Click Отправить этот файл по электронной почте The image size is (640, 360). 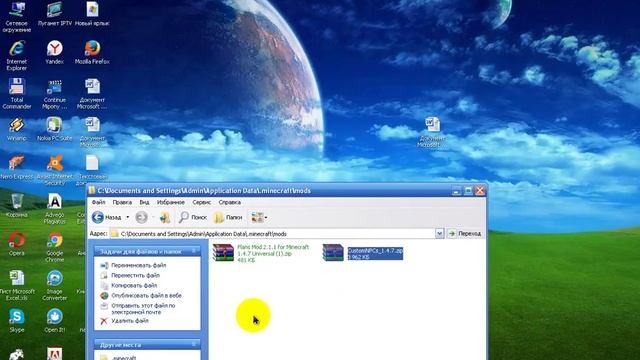click(x=143, y=309)
